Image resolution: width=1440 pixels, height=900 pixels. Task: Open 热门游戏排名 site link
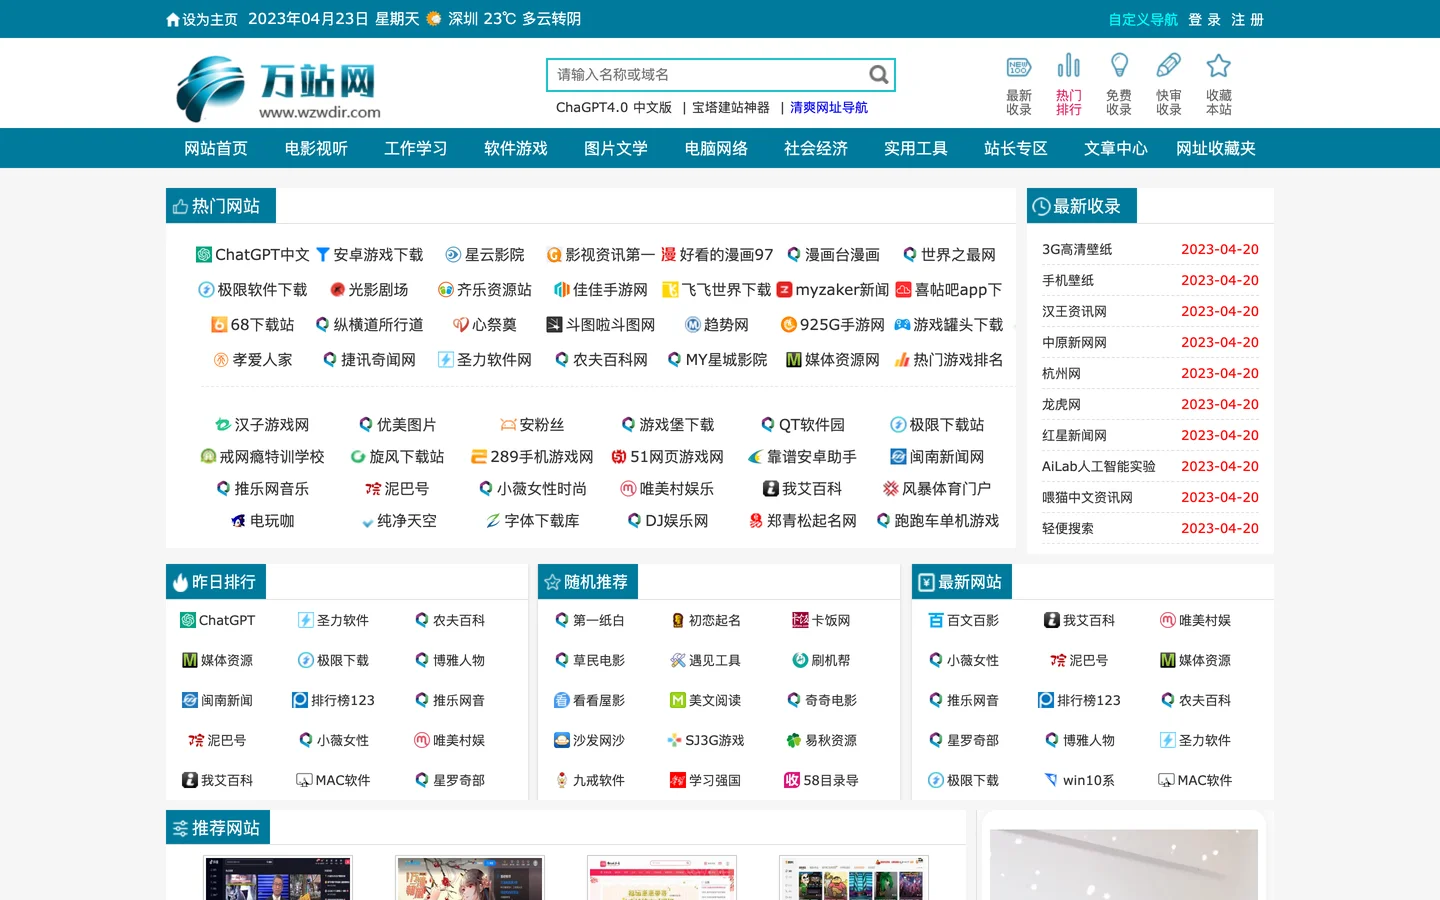pos(949,360)
